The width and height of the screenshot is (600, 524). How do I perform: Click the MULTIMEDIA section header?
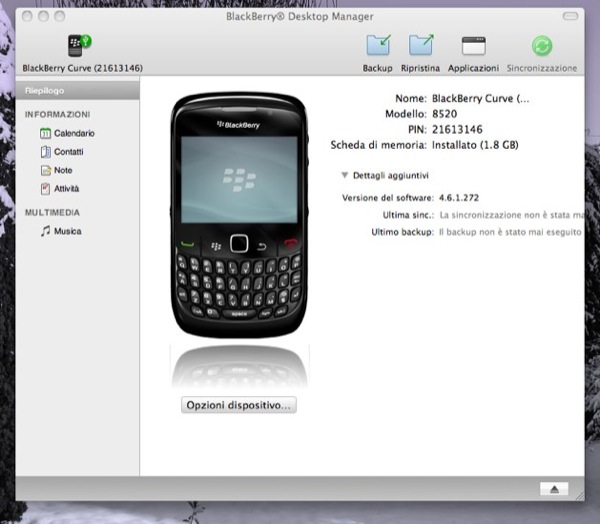coord(52,212)
